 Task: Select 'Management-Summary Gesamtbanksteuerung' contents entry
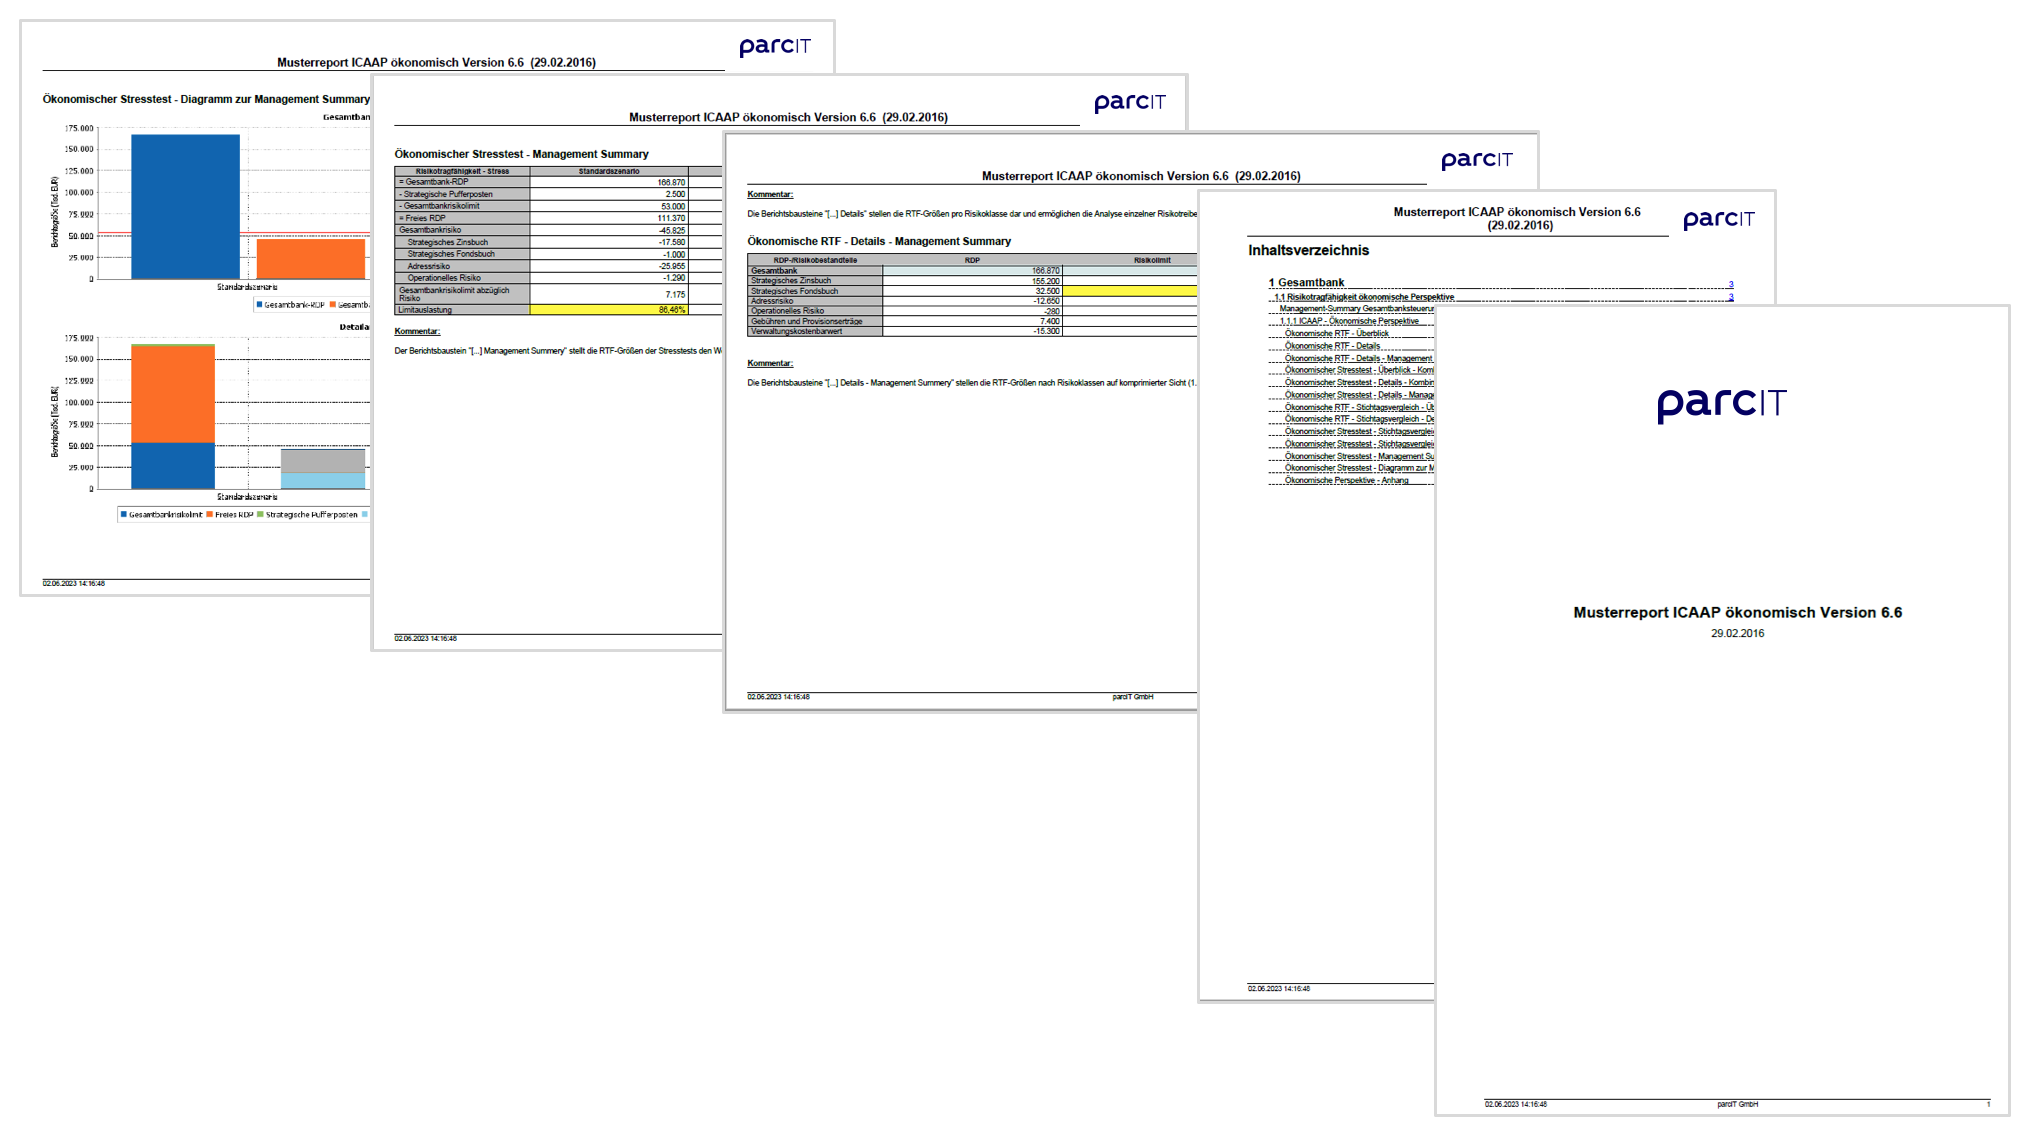[x=1356, y=309]
